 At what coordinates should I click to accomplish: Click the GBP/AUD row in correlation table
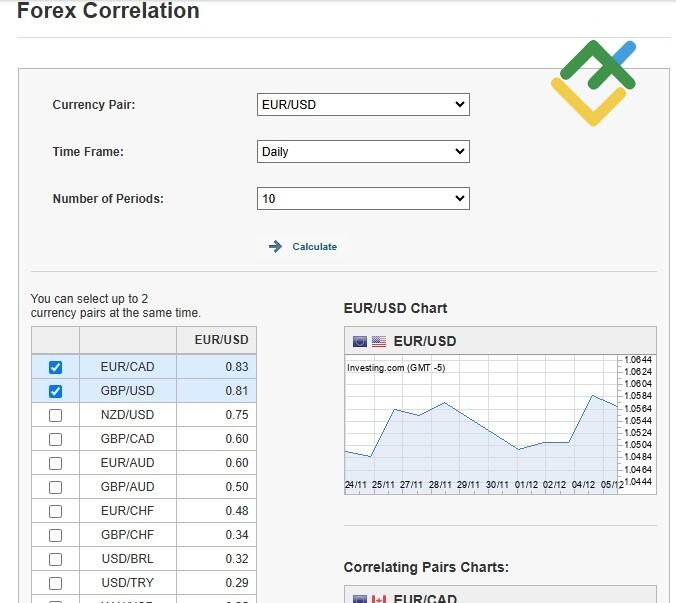(127, 487)
